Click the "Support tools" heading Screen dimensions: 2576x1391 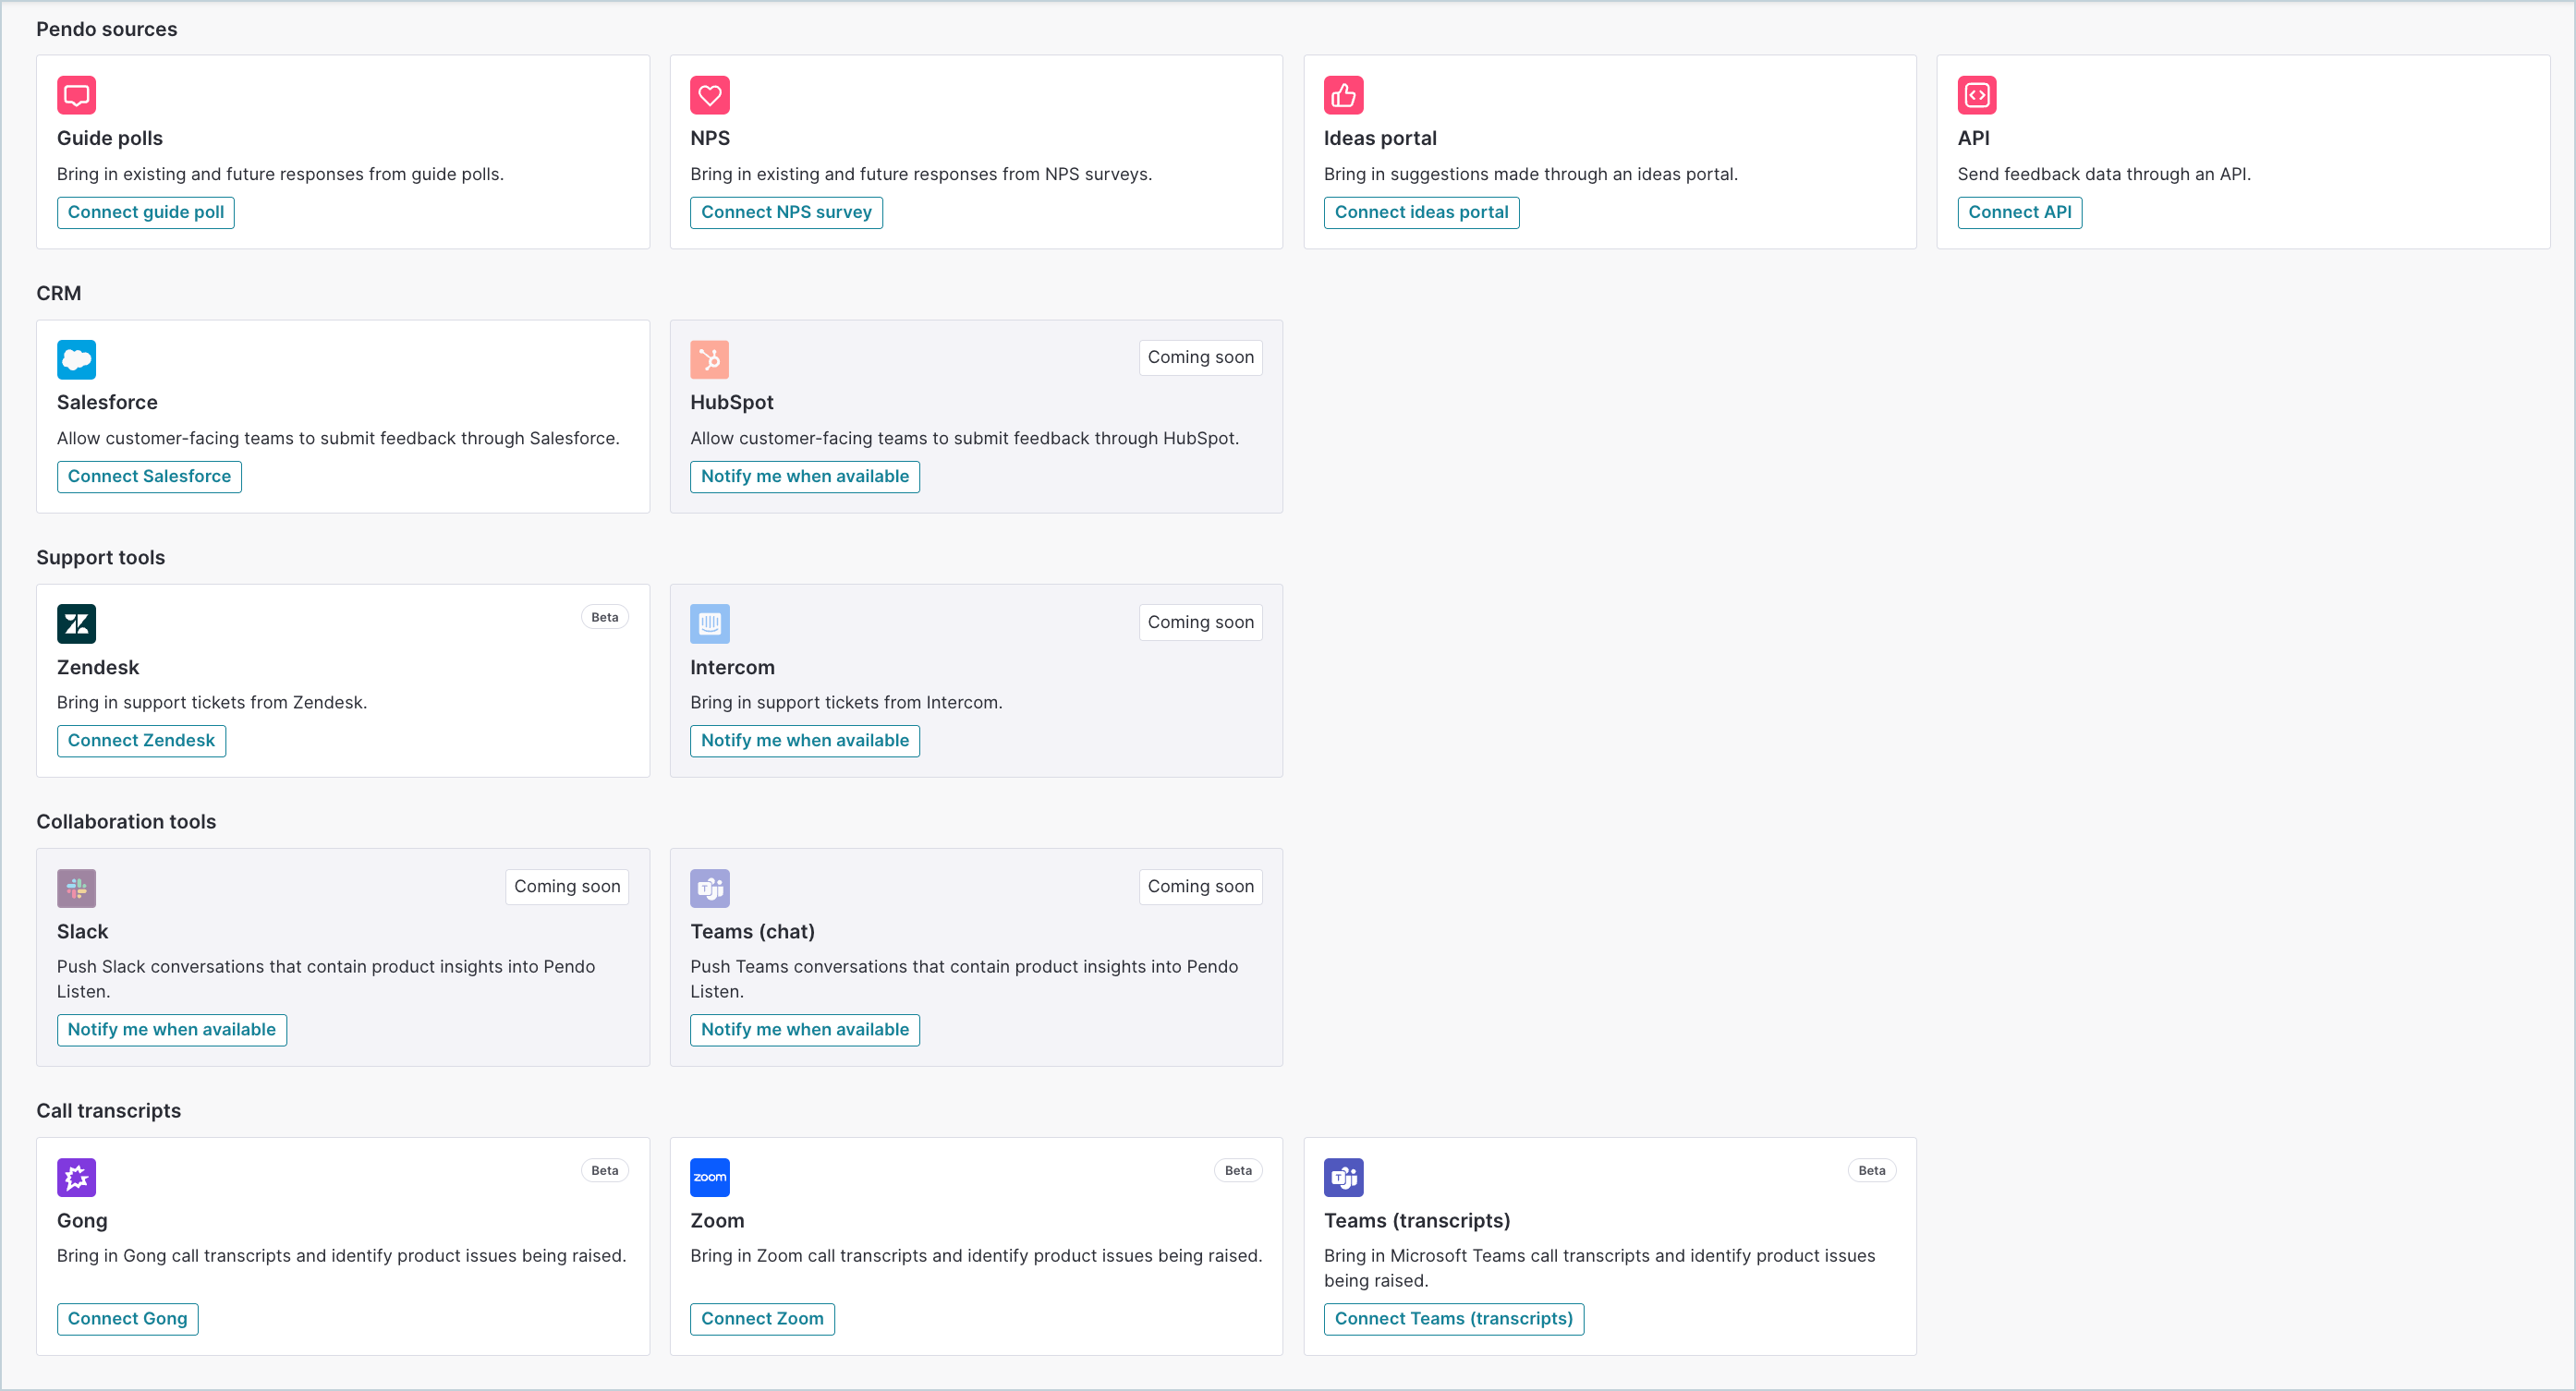[100, 558]
